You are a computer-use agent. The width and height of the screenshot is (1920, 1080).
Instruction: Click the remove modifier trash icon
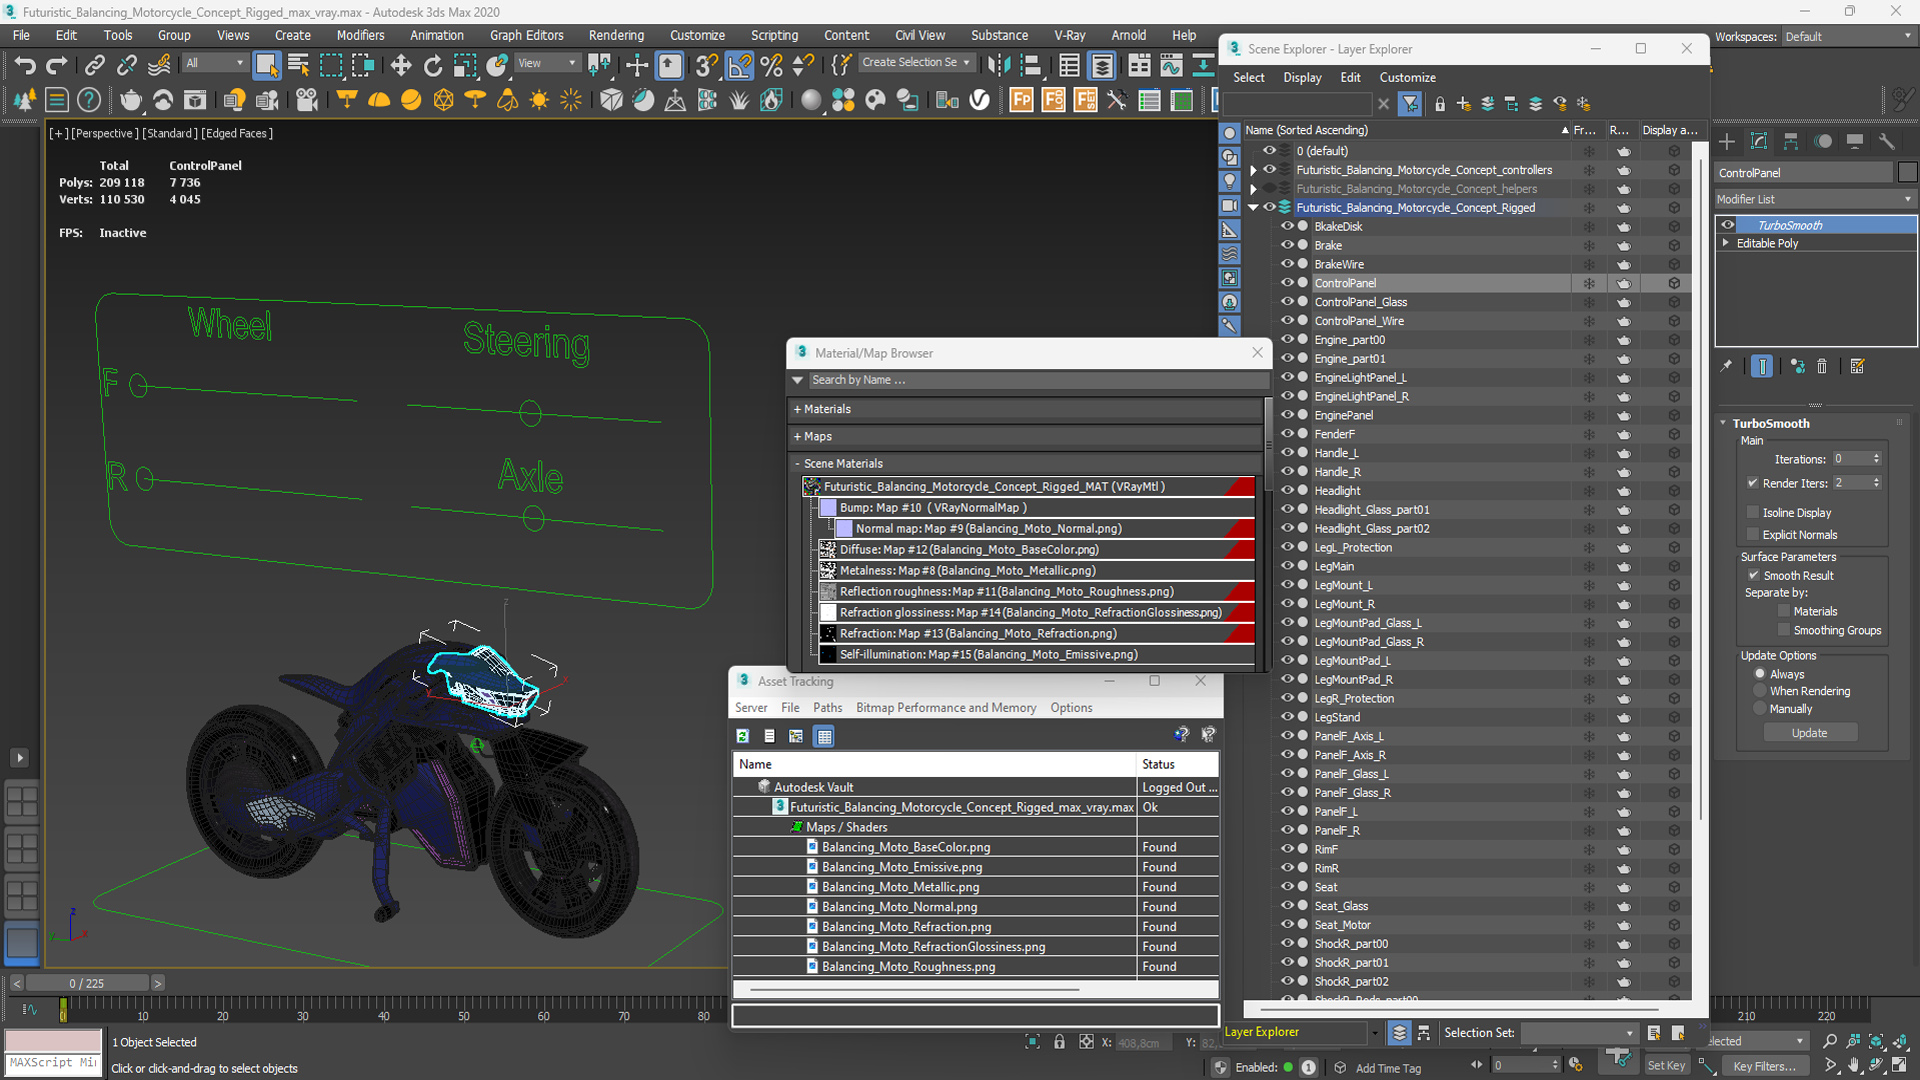[x=1822, y=366]
